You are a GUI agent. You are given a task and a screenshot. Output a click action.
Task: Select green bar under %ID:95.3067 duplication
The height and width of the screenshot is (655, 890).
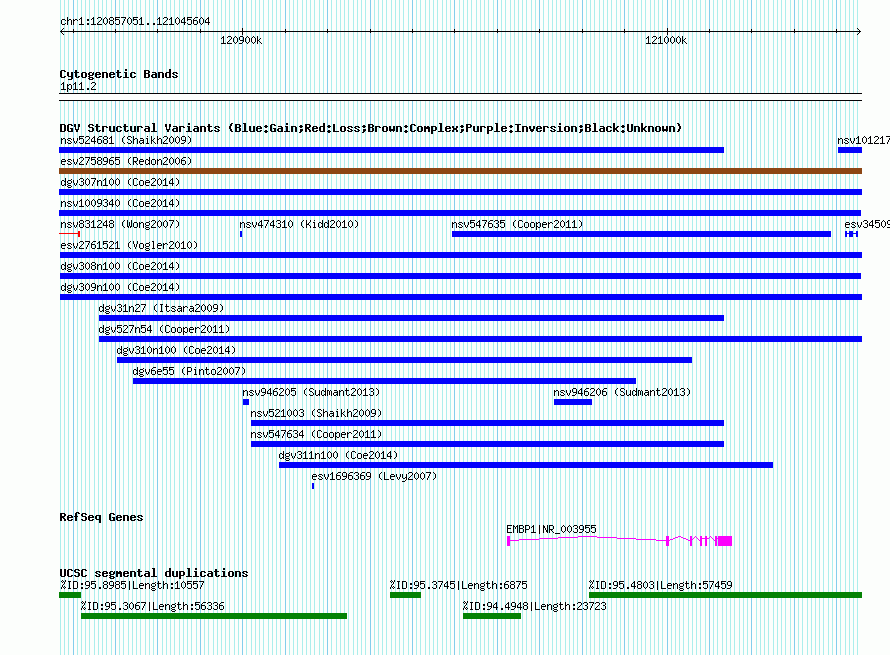(213, 616)
